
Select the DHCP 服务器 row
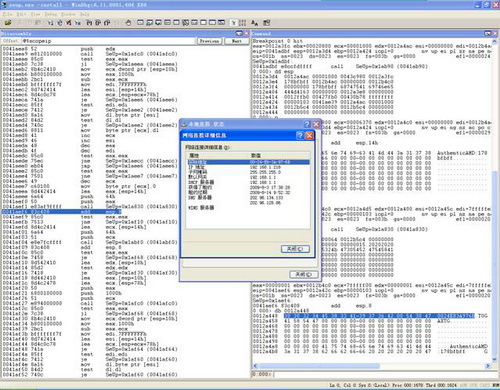pos(248,182)
